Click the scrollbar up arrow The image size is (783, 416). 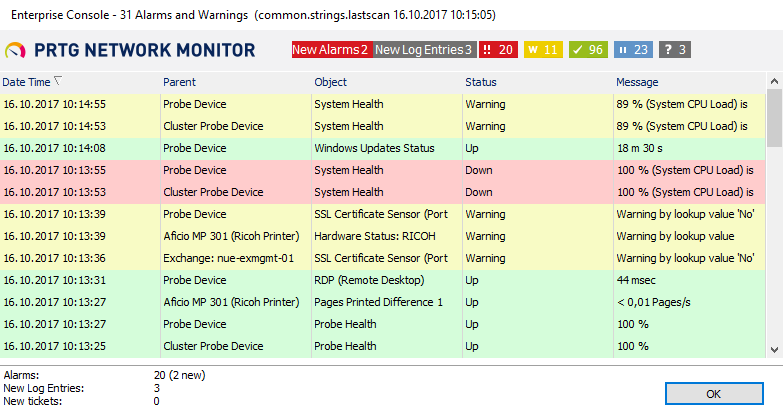coord(774,81)
